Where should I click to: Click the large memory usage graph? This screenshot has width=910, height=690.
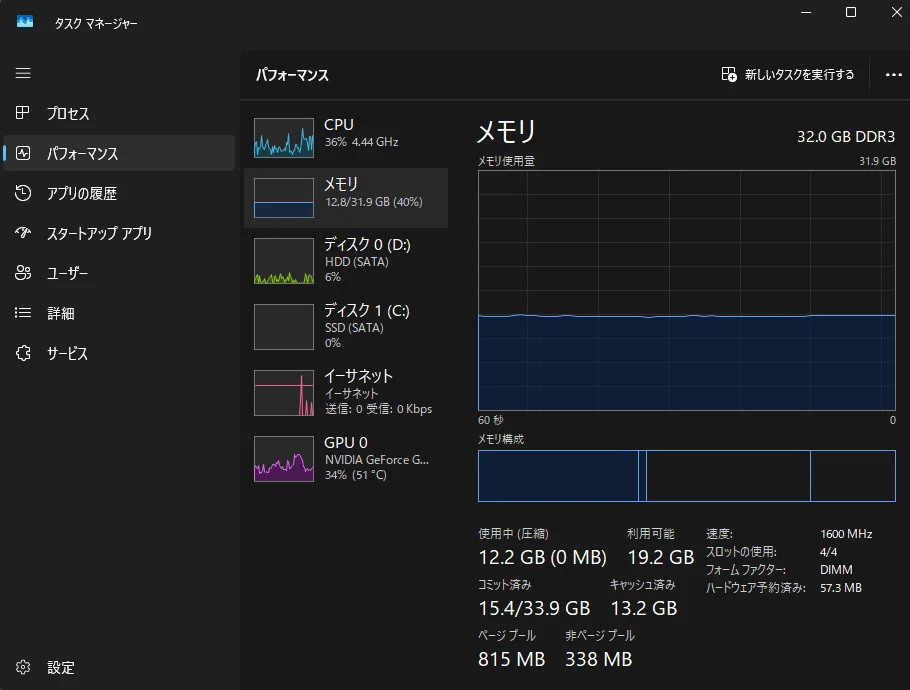(687, 290)
